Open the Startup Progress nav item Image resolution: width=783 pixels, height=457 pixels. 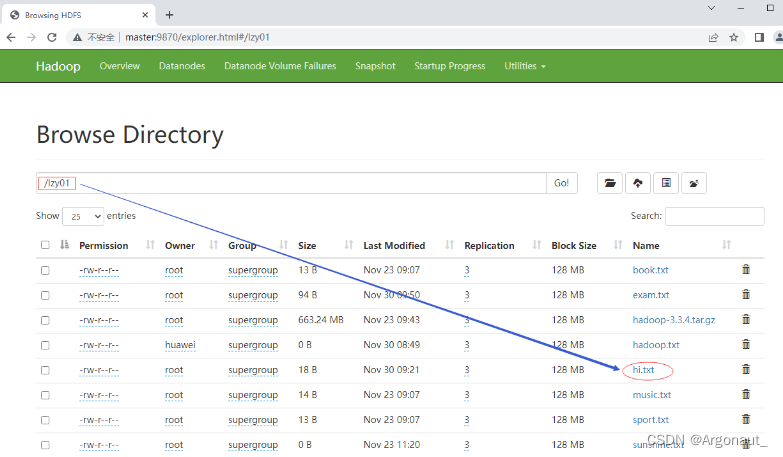pos(449,66)
